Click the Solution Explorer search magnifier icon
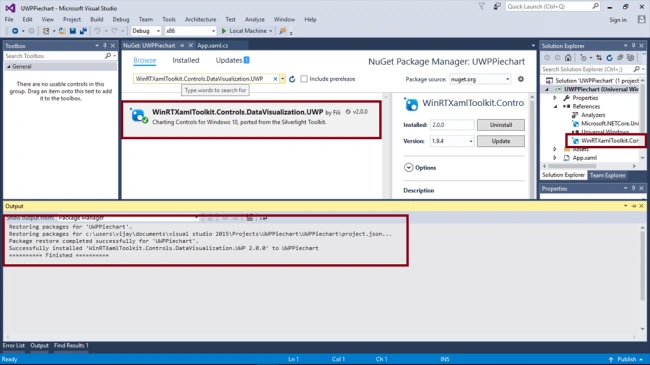650x365 pixels. [637, 69]
